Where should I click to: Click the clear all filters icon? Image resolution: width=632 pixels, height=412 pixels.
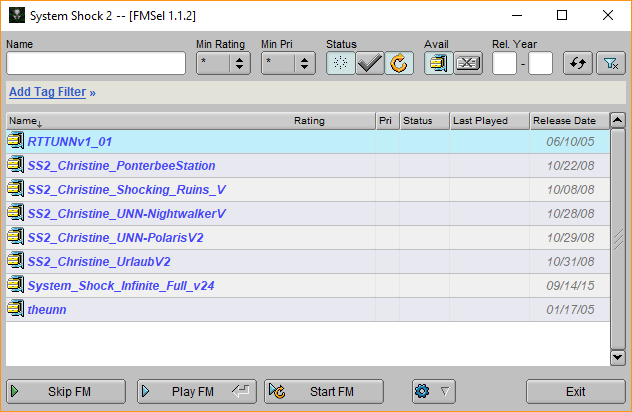(609, 63)
